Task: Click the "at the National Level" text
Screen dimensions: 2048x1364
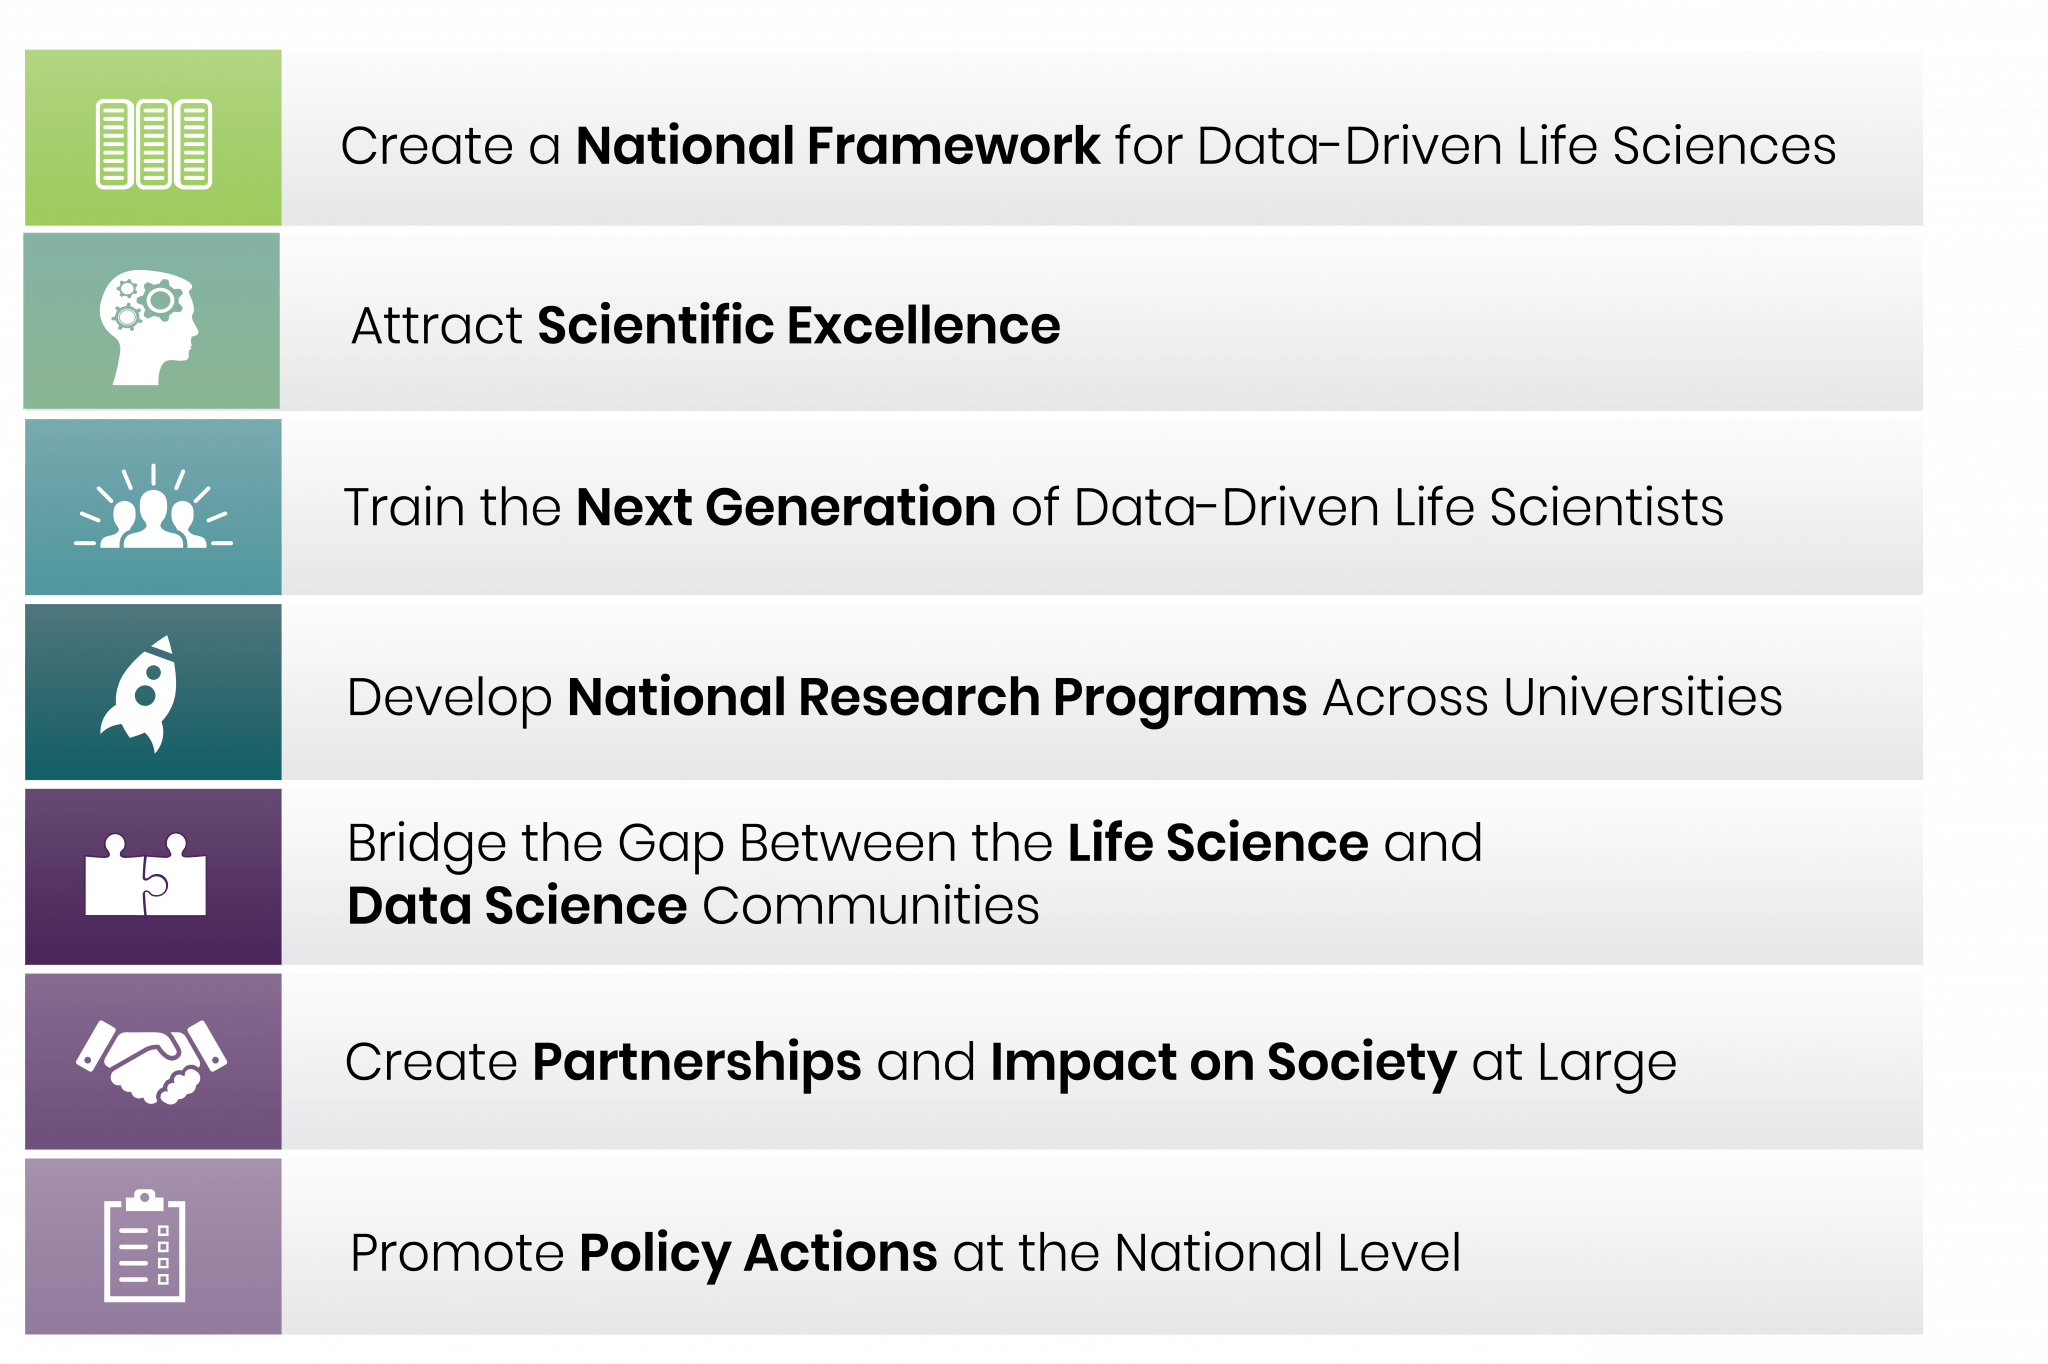Action: pyautogui.click(x=1206, y=1253)
